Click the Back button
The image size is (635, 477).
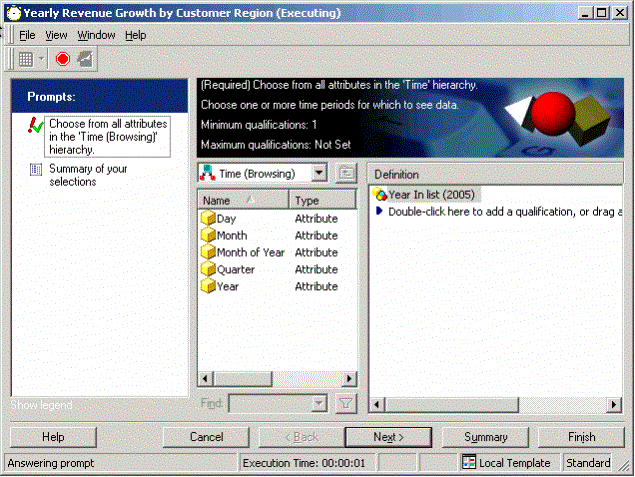(302, 437)
